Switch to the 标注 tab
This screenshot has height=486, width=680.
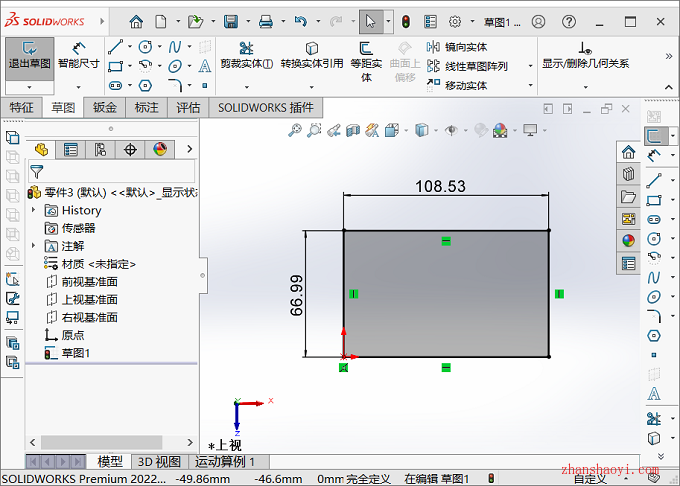(x=146, y=108)
